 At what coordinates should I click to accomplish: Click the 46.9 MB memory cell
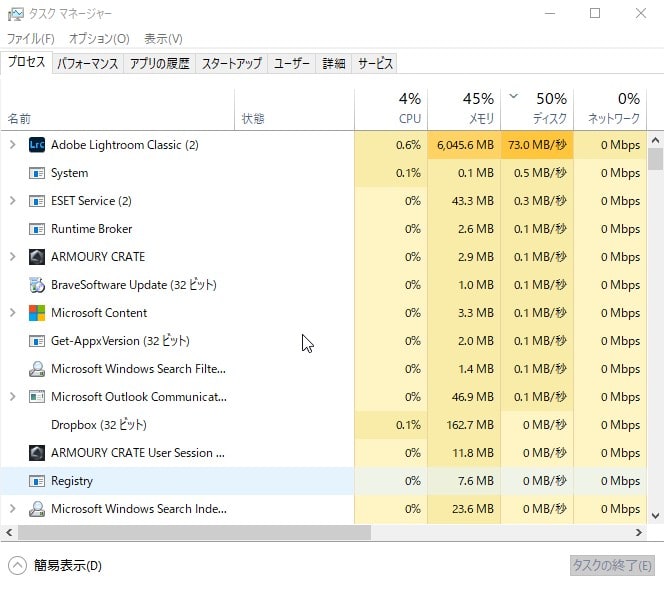pos(464,397)
